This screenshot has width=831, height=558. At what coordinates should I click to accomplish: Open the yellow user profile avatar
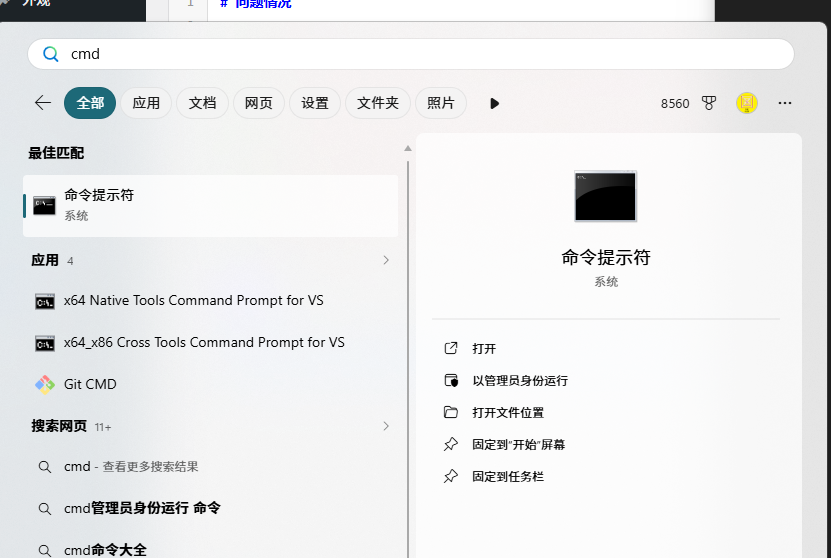click(x=746, y=103)
